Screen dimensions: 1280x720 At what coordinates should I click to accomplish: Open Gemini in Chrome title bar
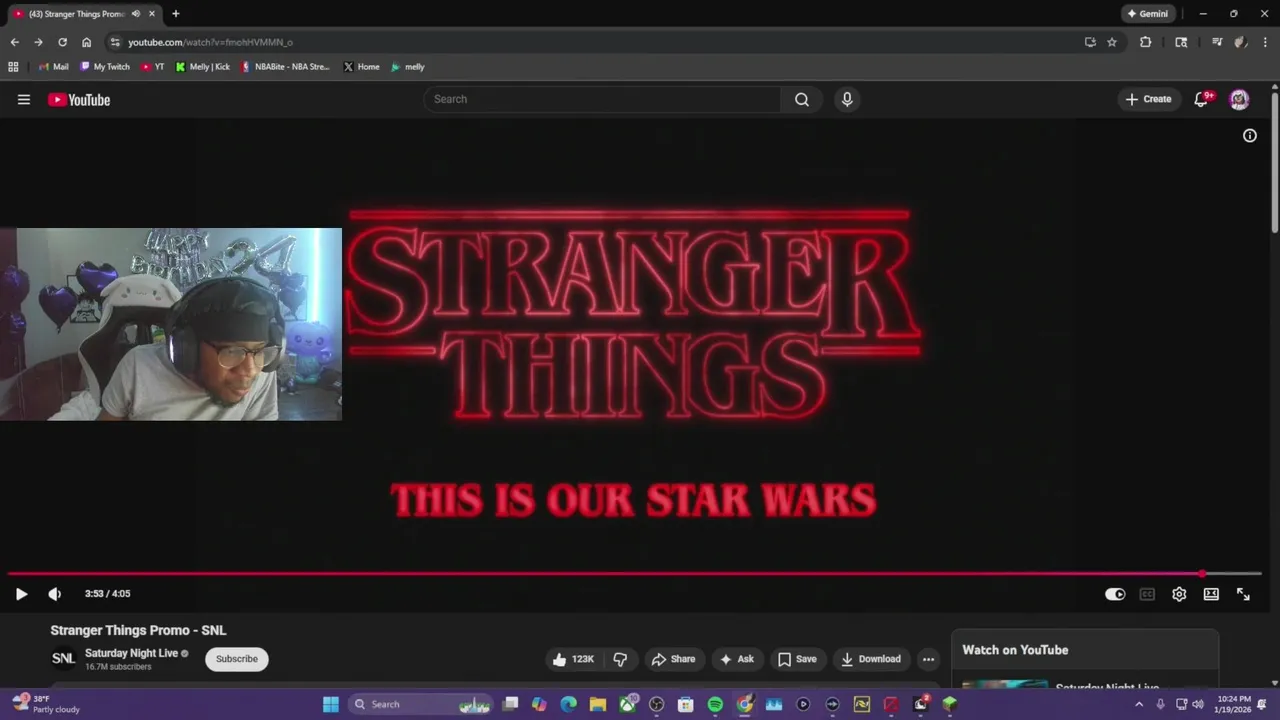(1147, 14)
